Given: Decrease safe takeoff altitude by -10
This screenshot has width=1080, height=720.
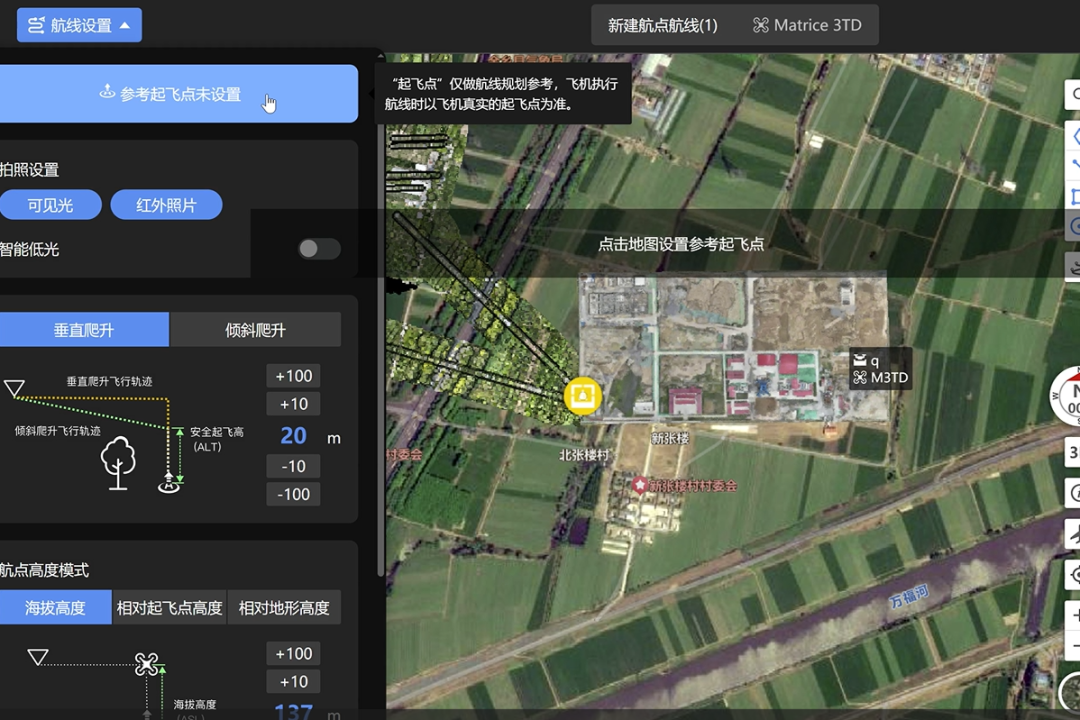Looking at the screenshot, I should (x=294, y=466).
